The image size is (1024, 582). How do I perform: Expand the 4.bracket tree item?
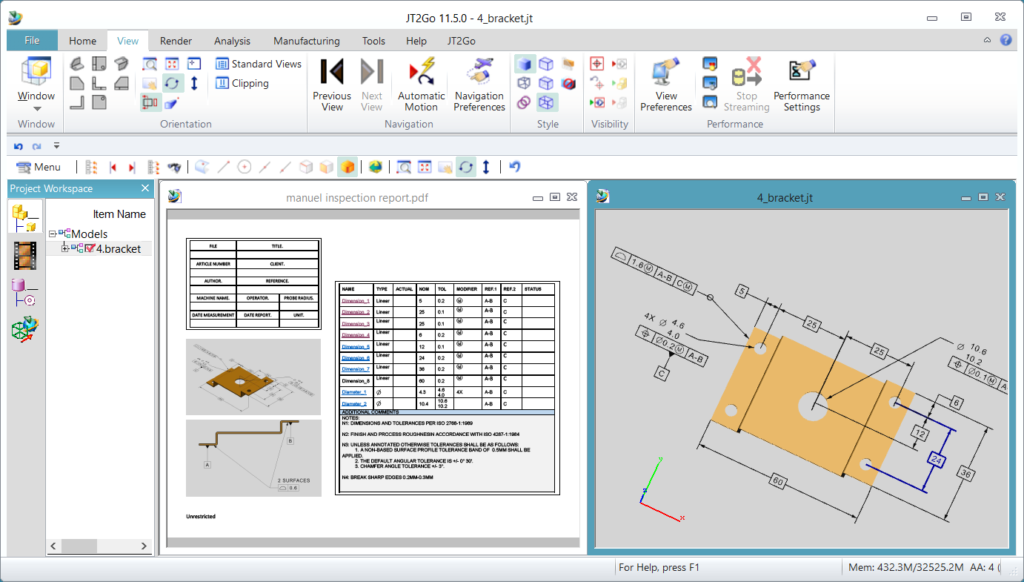pyautogui.click(x=65, y=247)
